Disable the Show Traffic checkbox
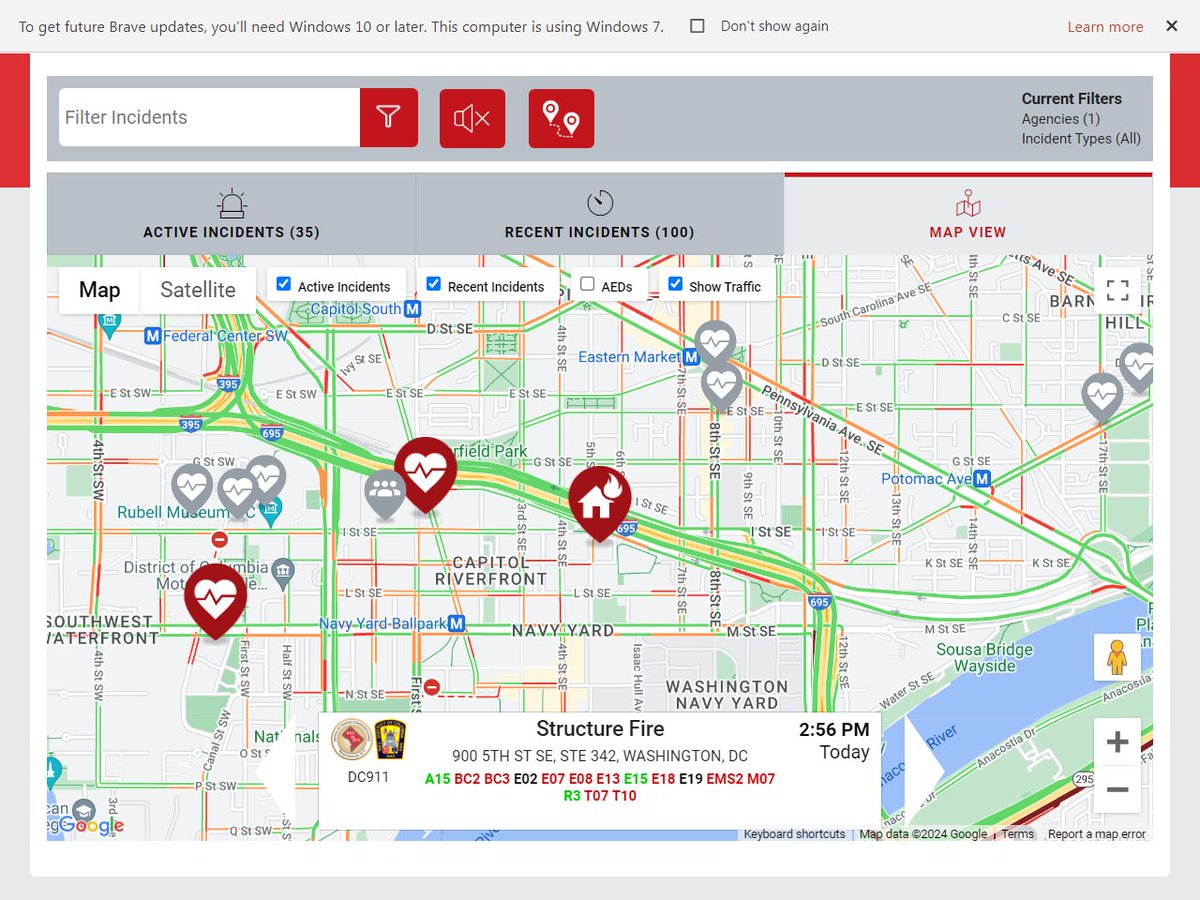Viewport: 1200px width, 900px height. (675, 285)
